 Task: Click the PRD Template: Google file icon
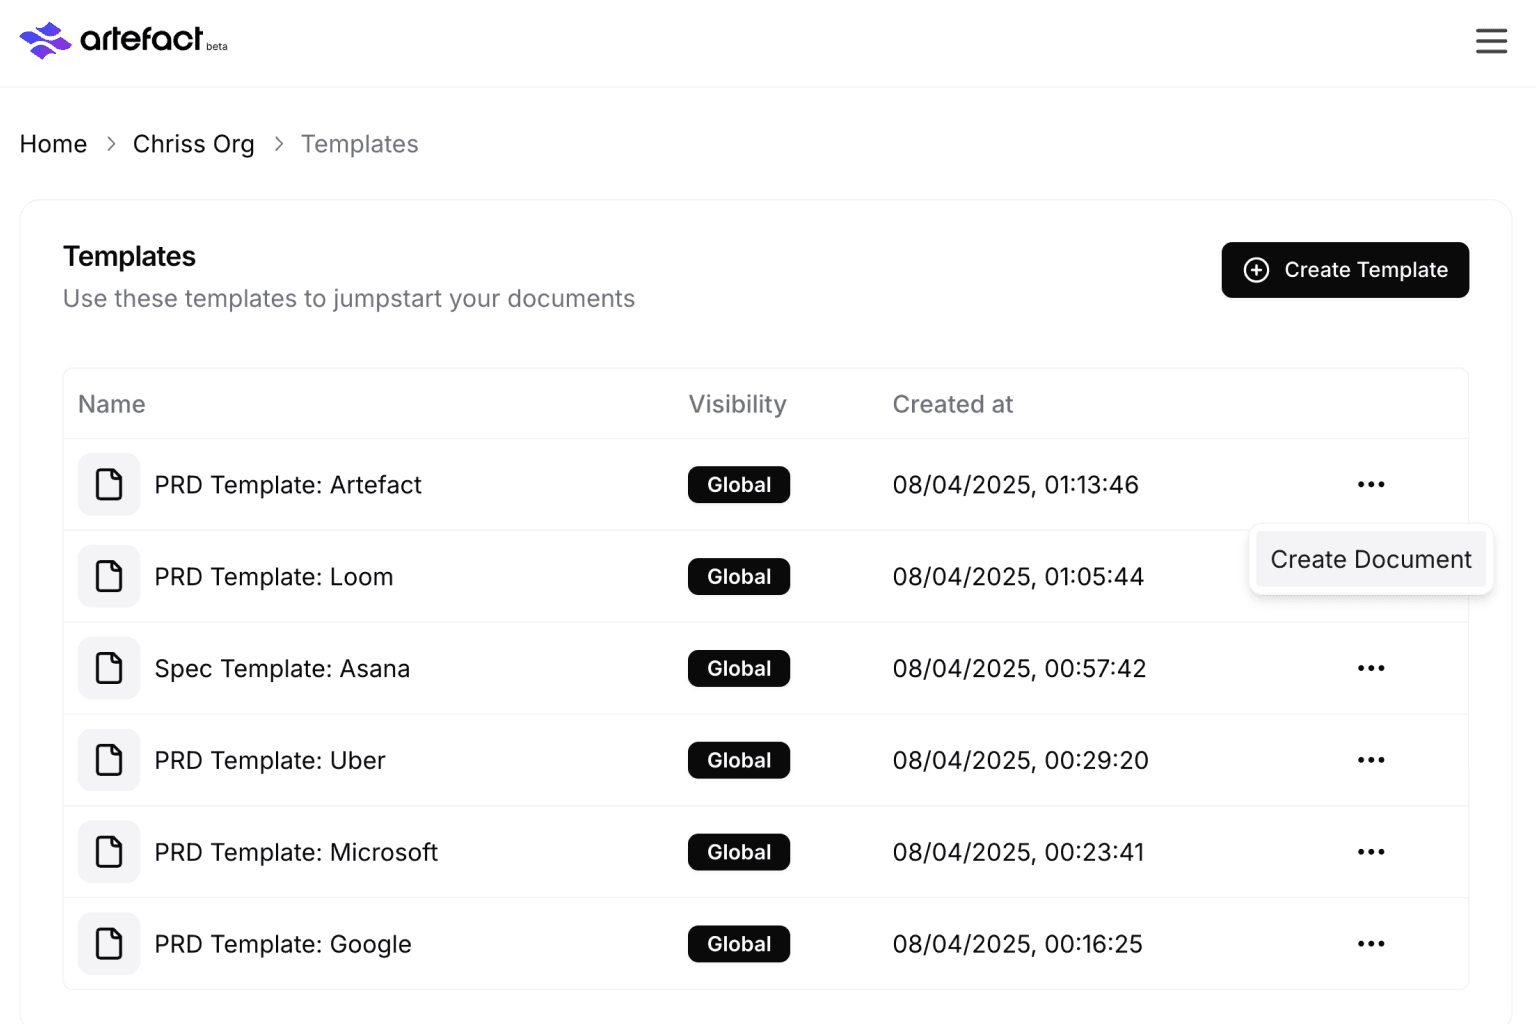click(x=109, y=944)
